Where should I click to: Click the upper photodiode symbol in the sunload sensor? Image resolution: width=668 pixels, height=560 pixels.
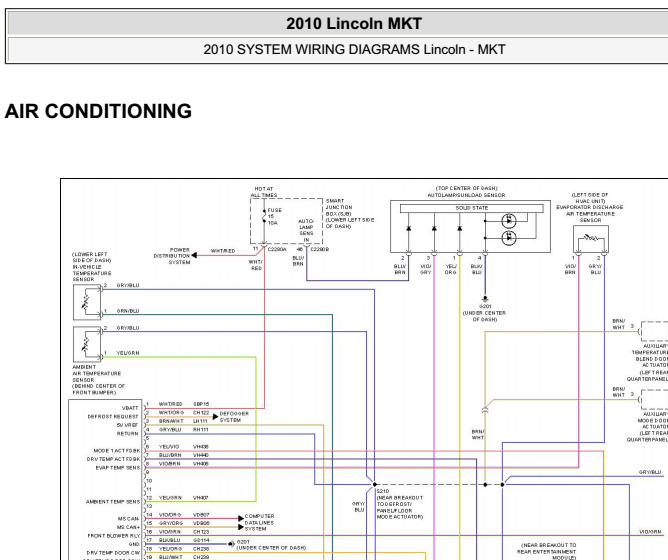pyautogui.click(x=509, y=221)
